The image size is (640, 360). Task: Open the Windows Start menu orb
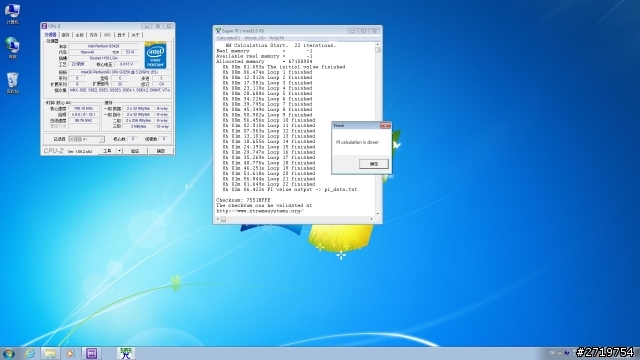tap(9, 353)
